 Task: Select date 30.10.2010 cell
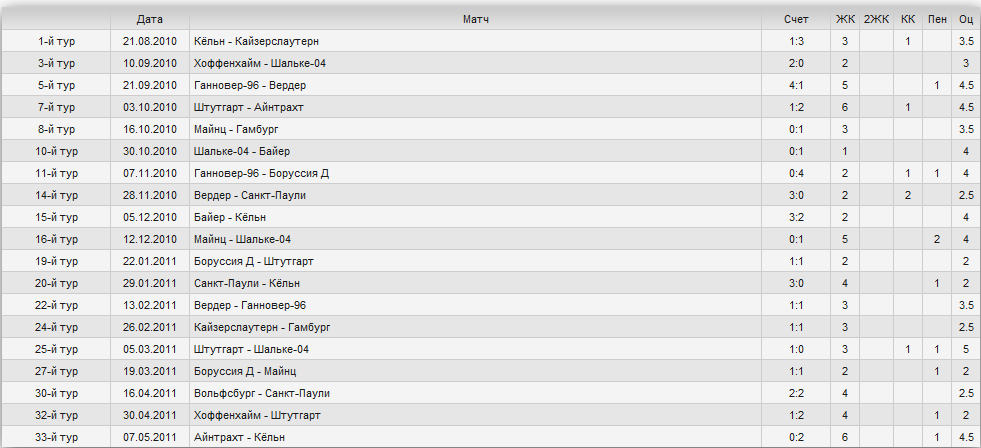click(150, 151)
